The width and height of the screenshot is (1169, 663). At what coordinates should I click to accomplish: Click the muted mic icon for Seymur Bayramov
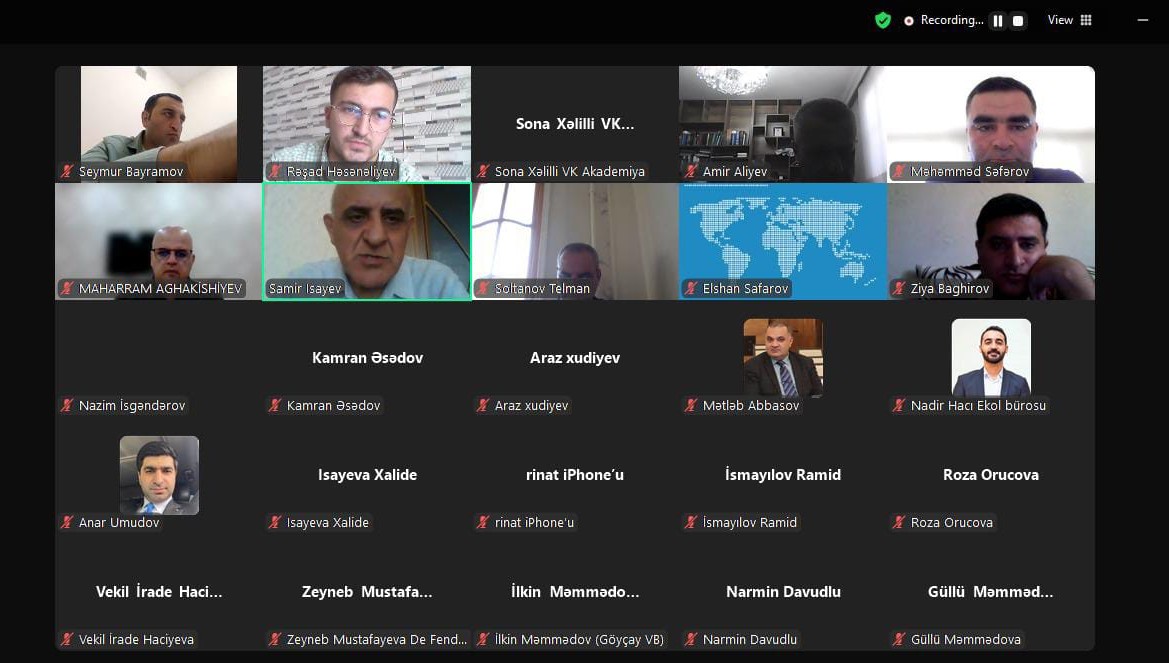[x=67, y=172]
